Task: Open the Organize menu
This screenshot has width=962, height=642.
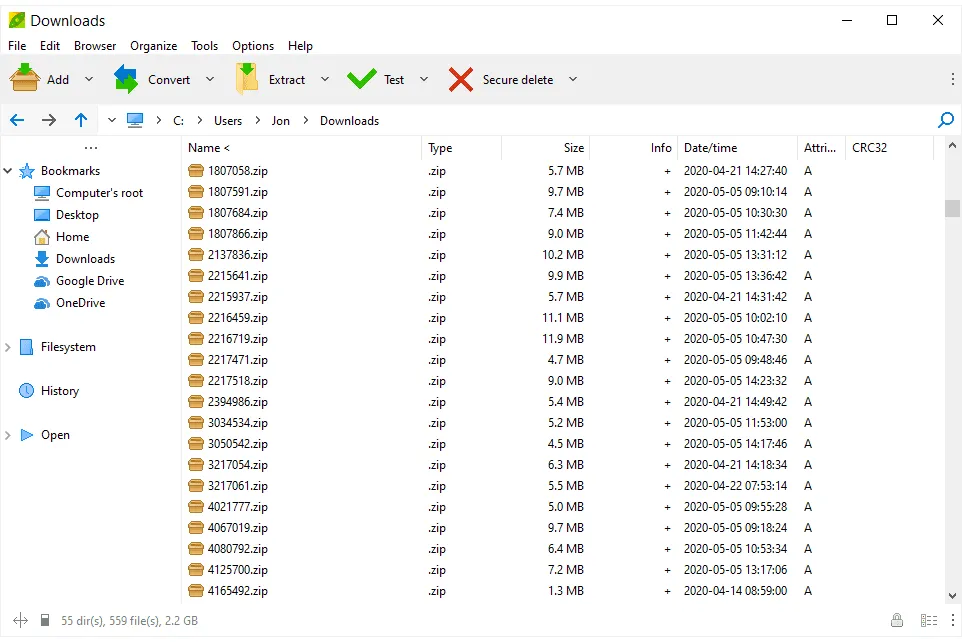Action: (x=153, y=45)
